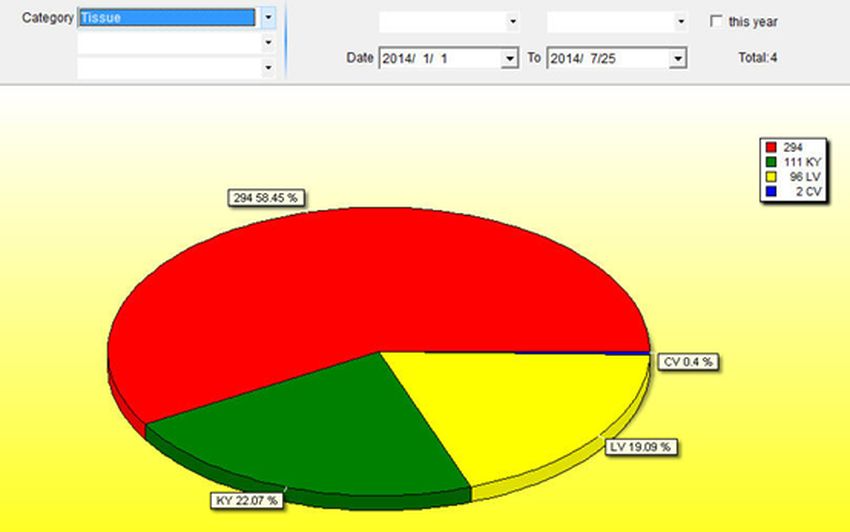Screen dimensions: 850x532
Task: Click the '2 CV' legend entry text
Action: (809, 191)
